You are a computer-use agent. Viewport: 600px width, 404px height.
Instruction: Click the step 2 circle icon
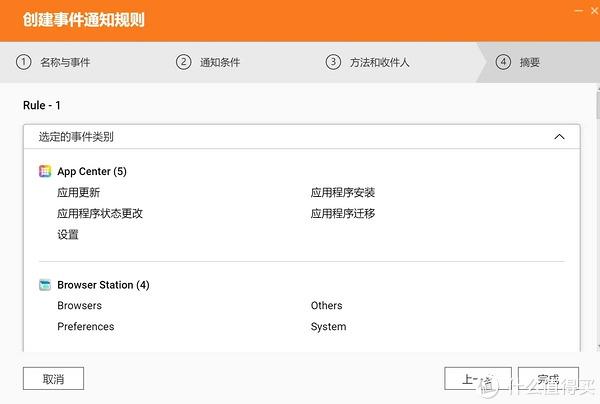click(x=183, y=62)
